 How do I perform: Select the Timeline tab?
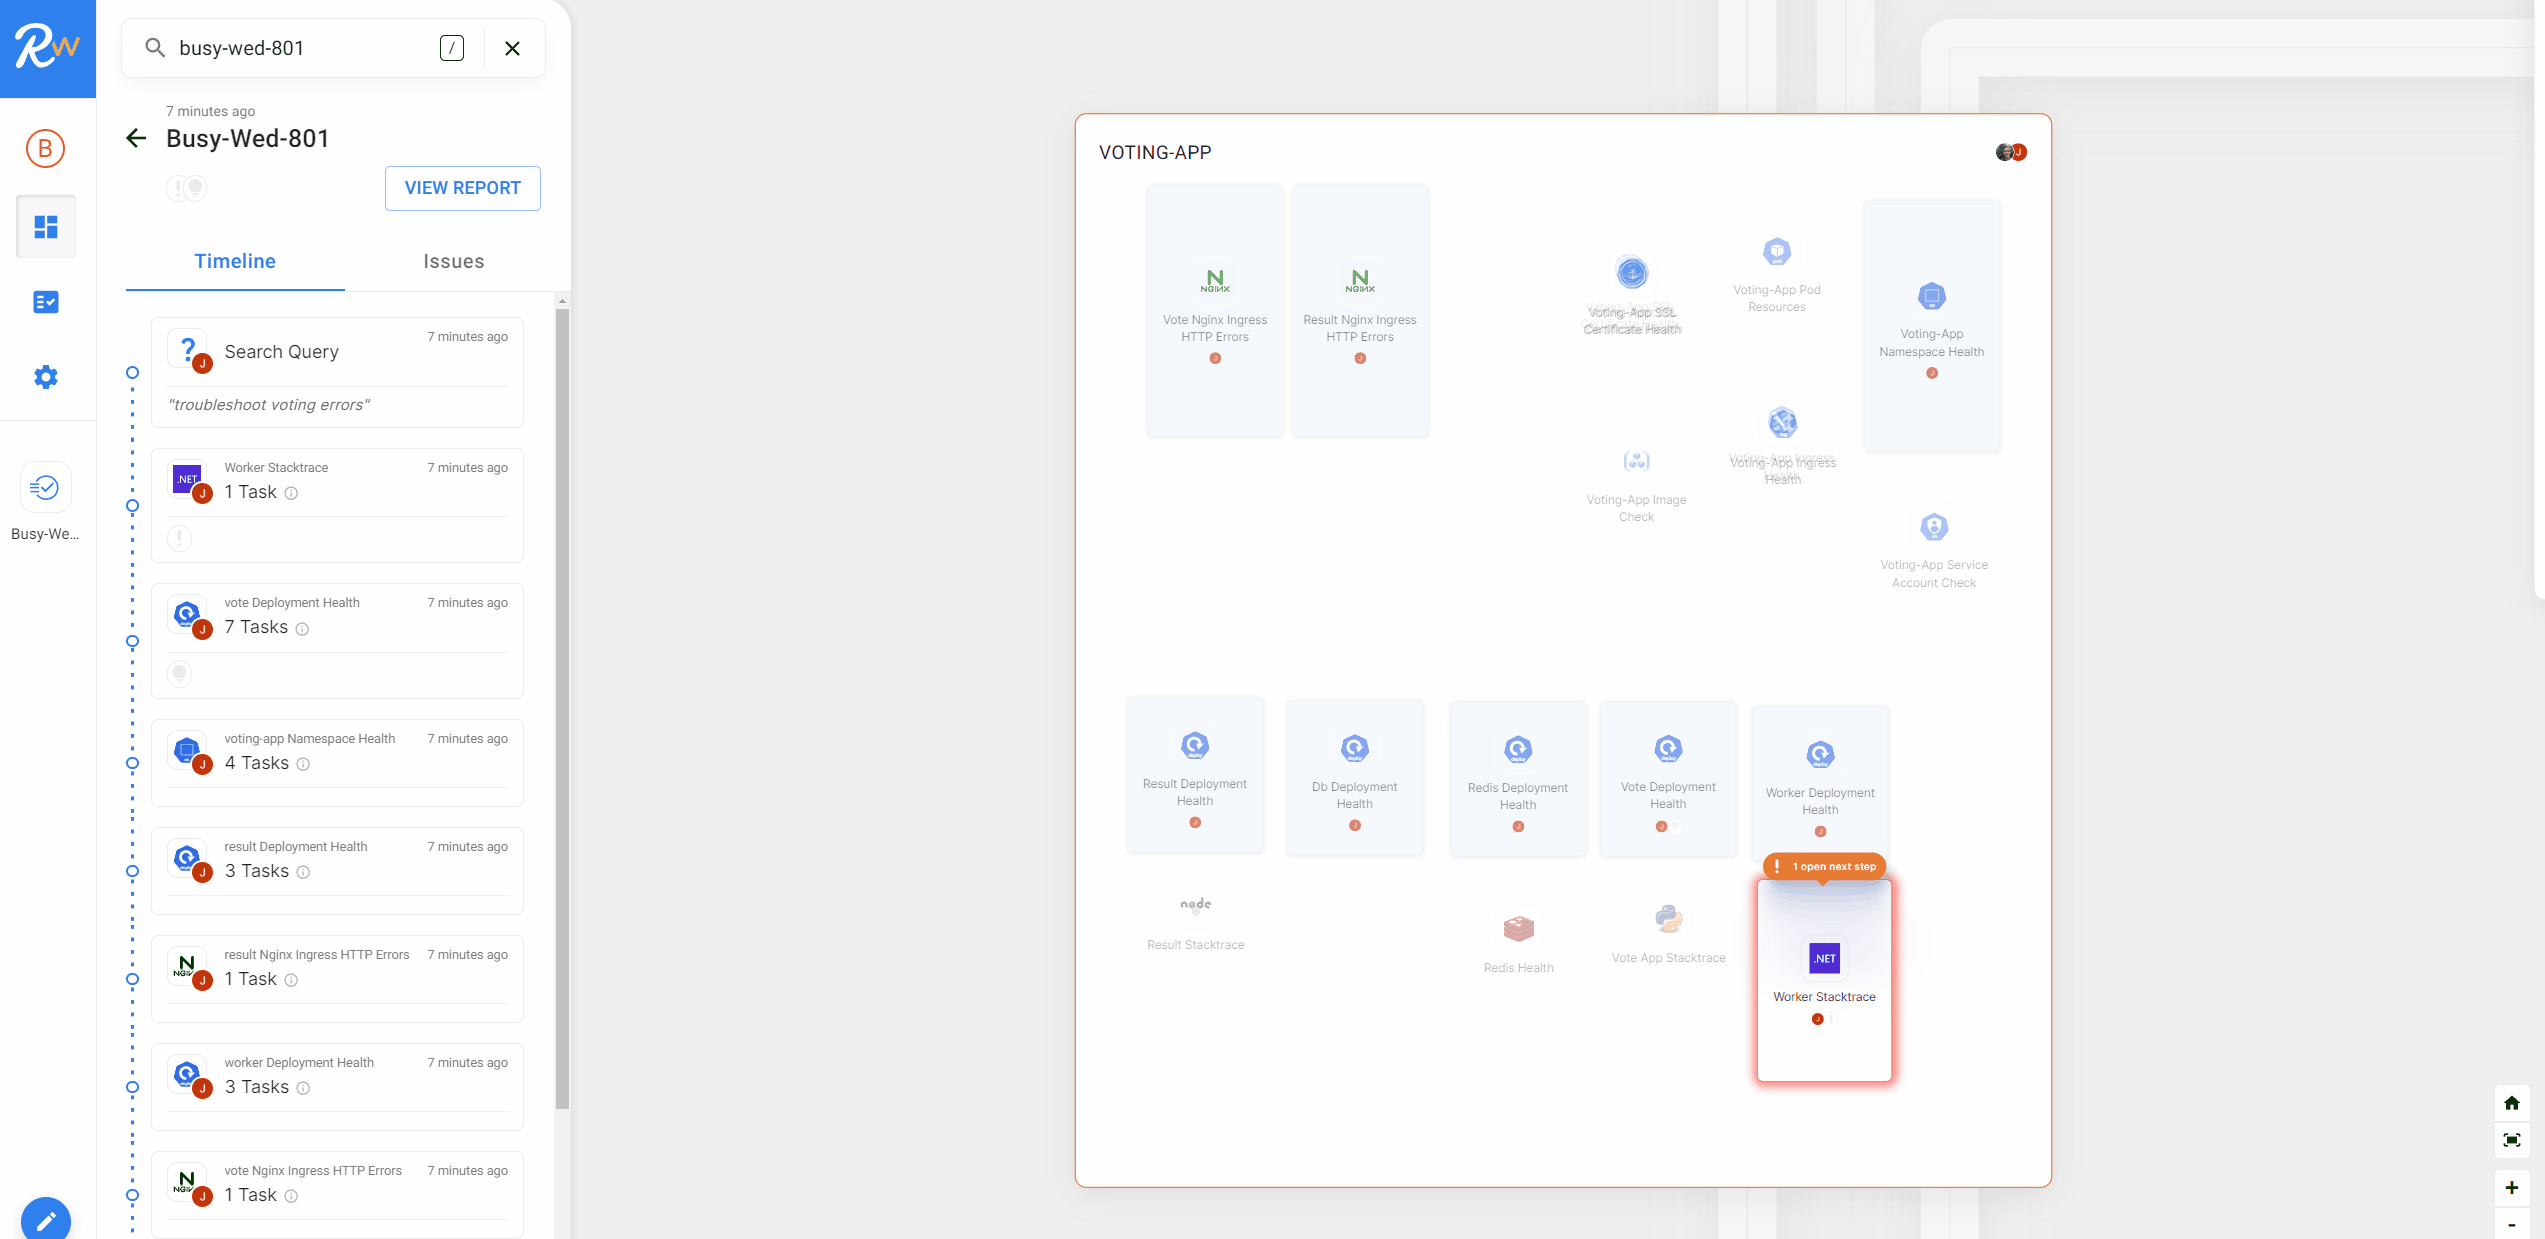tap(235, 261)
